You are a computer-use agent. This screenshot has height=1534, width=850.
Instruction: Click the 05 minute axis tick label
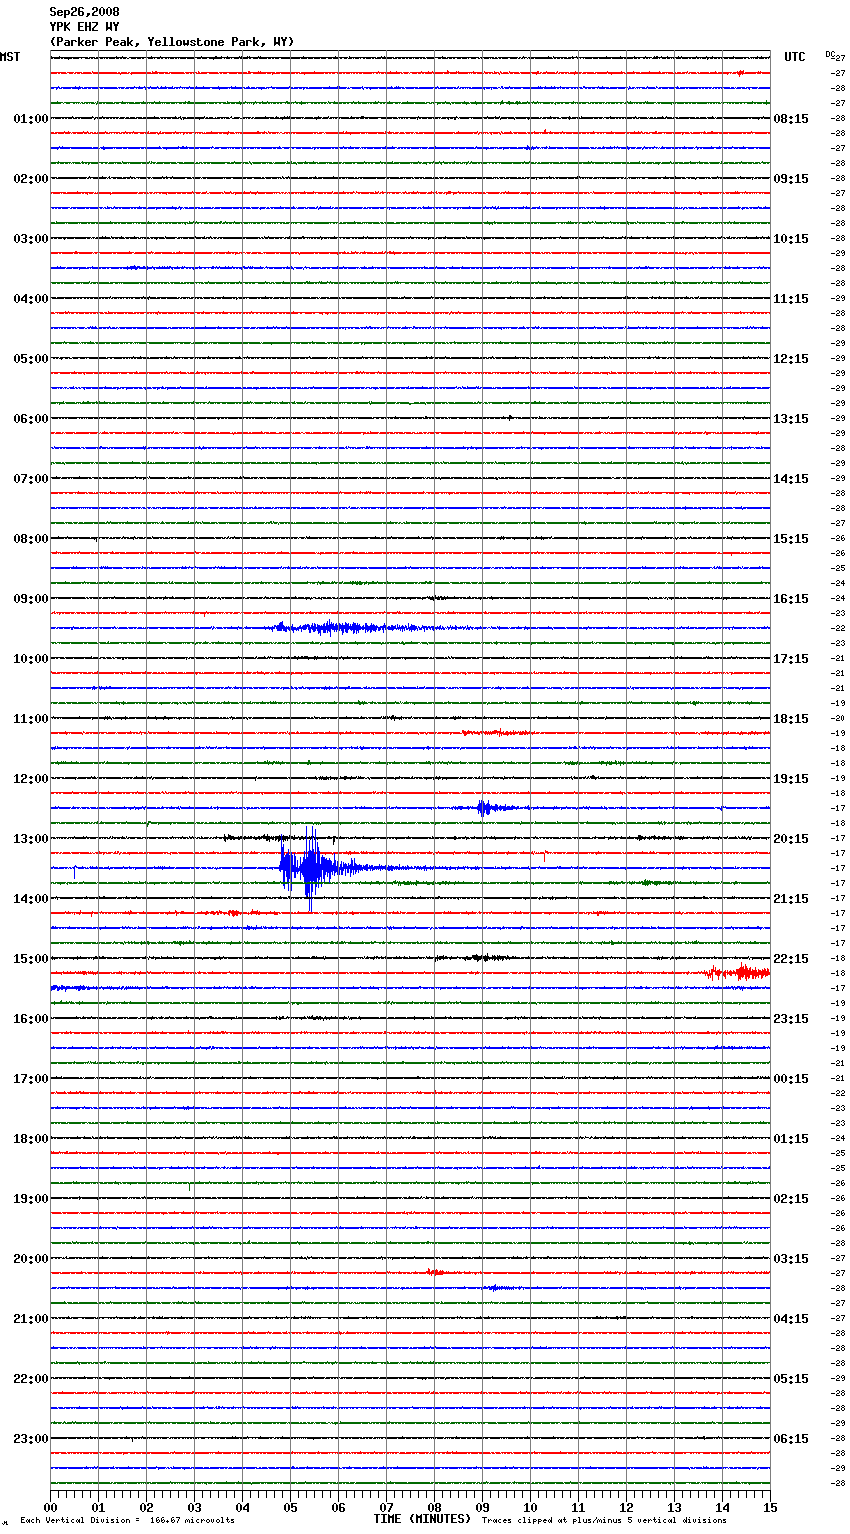point(290,1508)
